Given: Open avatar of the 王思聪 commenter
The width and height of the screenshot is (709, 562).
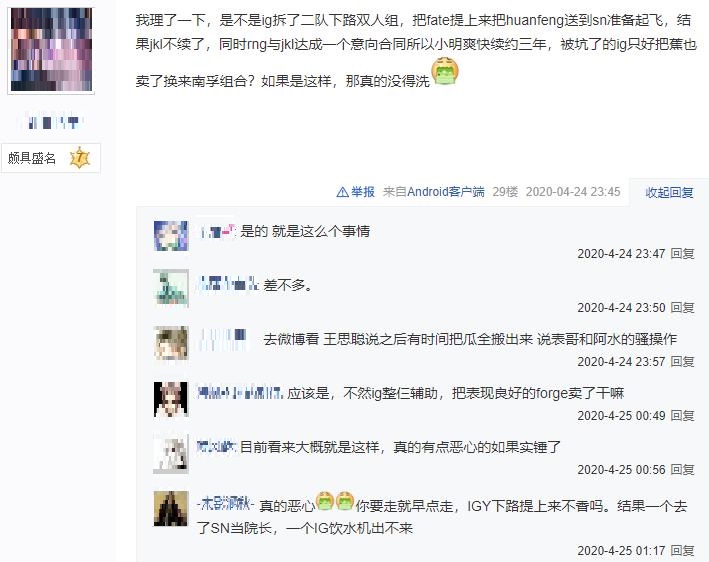Looking at the screenshot, I should click(x=171, y=343).
